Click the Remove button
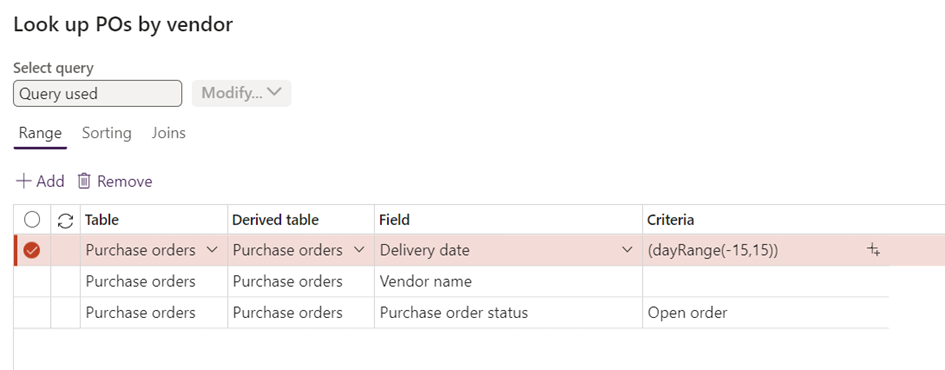 point(115,181)
